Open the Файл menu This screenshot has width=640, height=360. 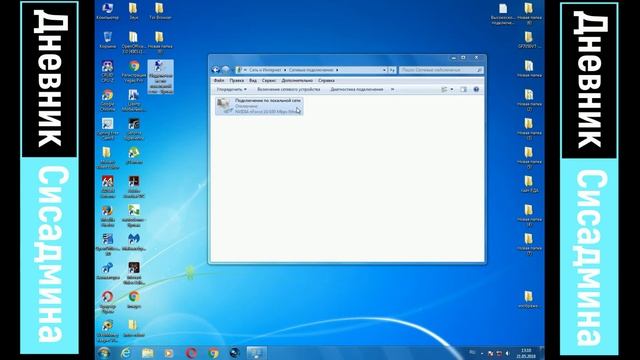pos(219,81)
